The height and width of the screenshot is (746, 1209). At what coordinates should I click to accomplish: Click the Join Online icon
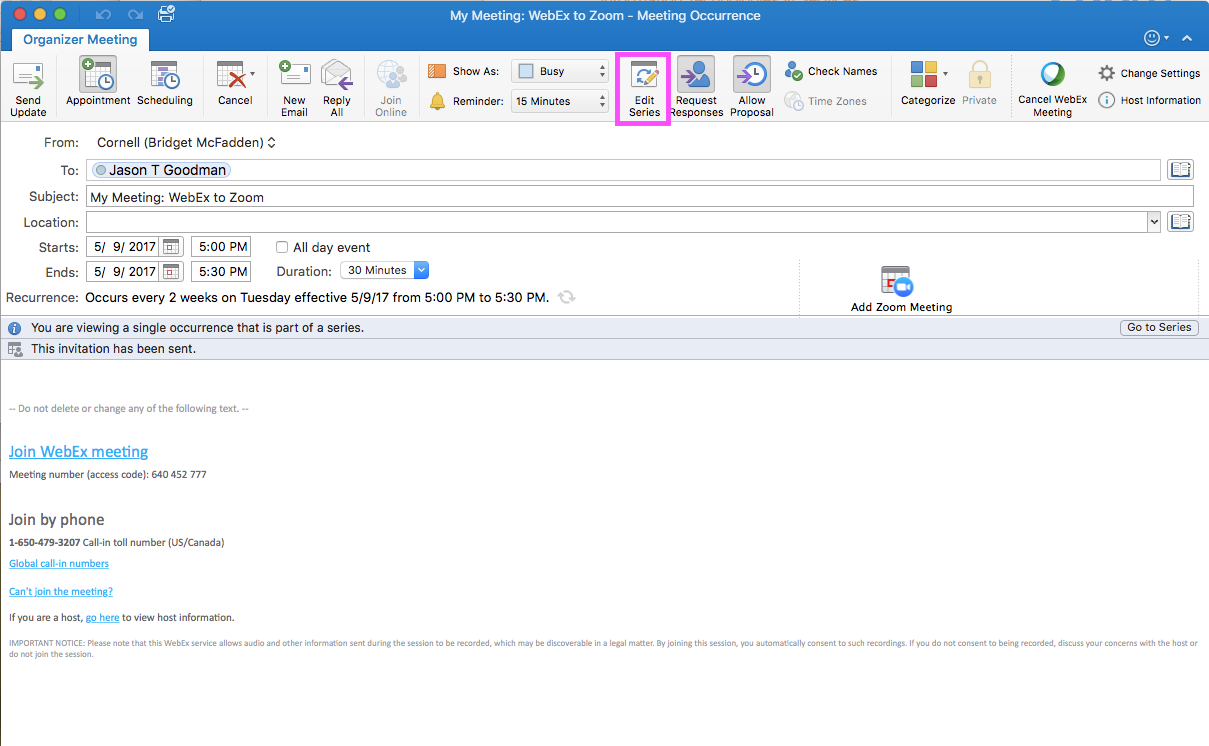pyautogui.click(x=391, y=76)
